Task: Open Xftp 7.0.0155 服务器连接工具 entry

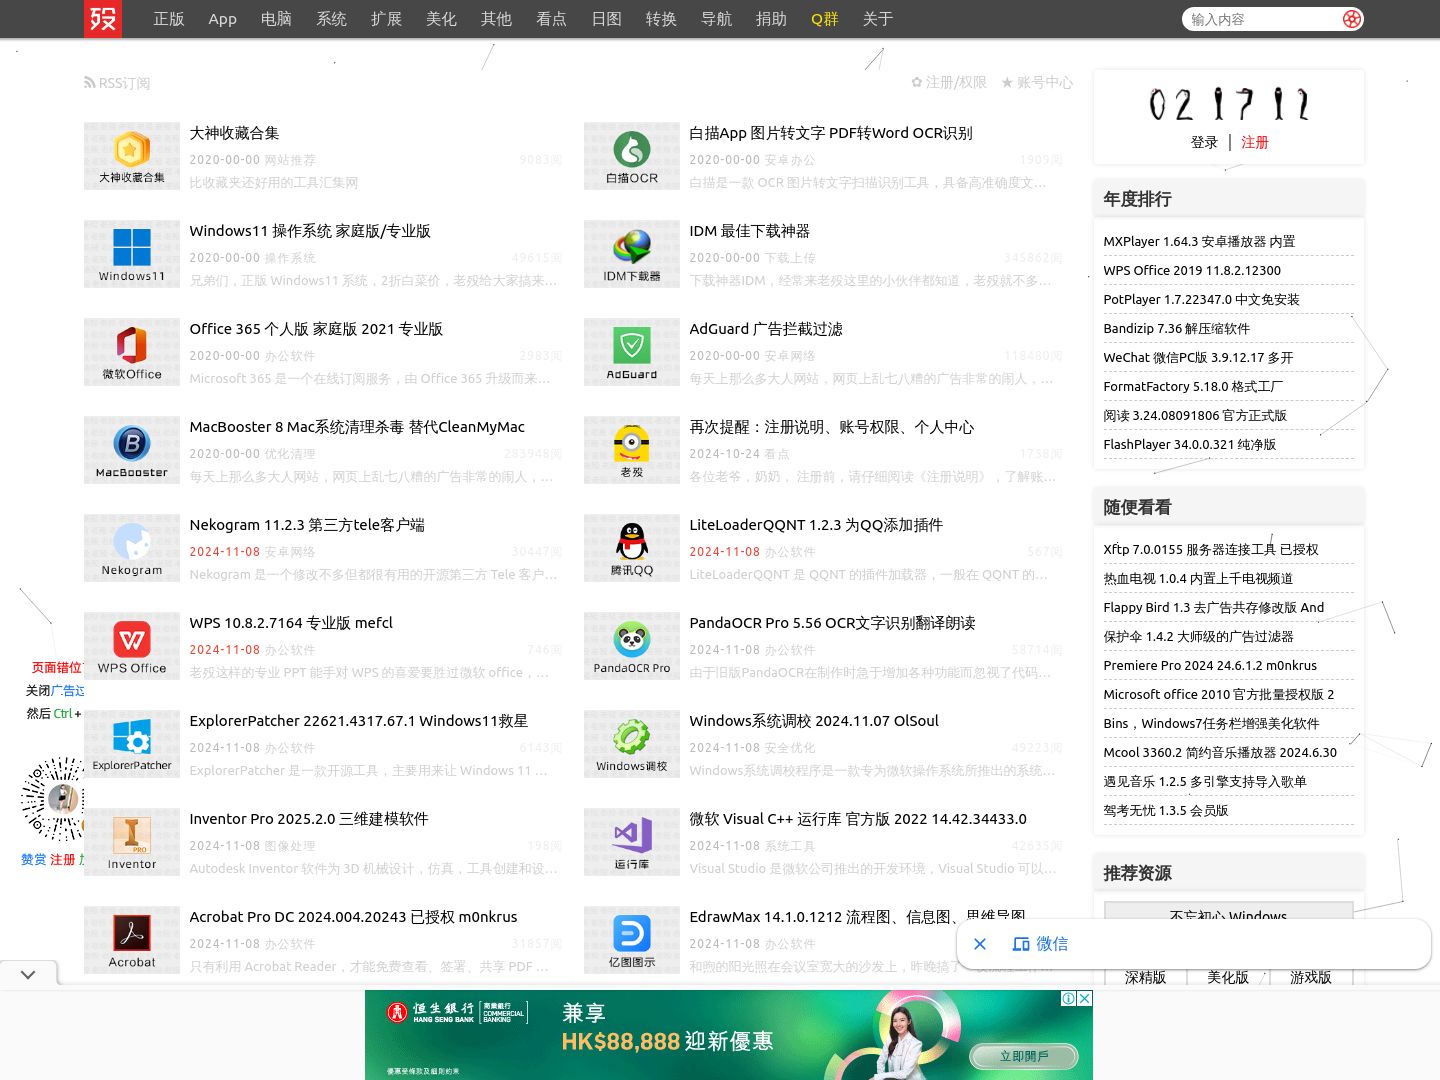Action: tap(1211, 549)
